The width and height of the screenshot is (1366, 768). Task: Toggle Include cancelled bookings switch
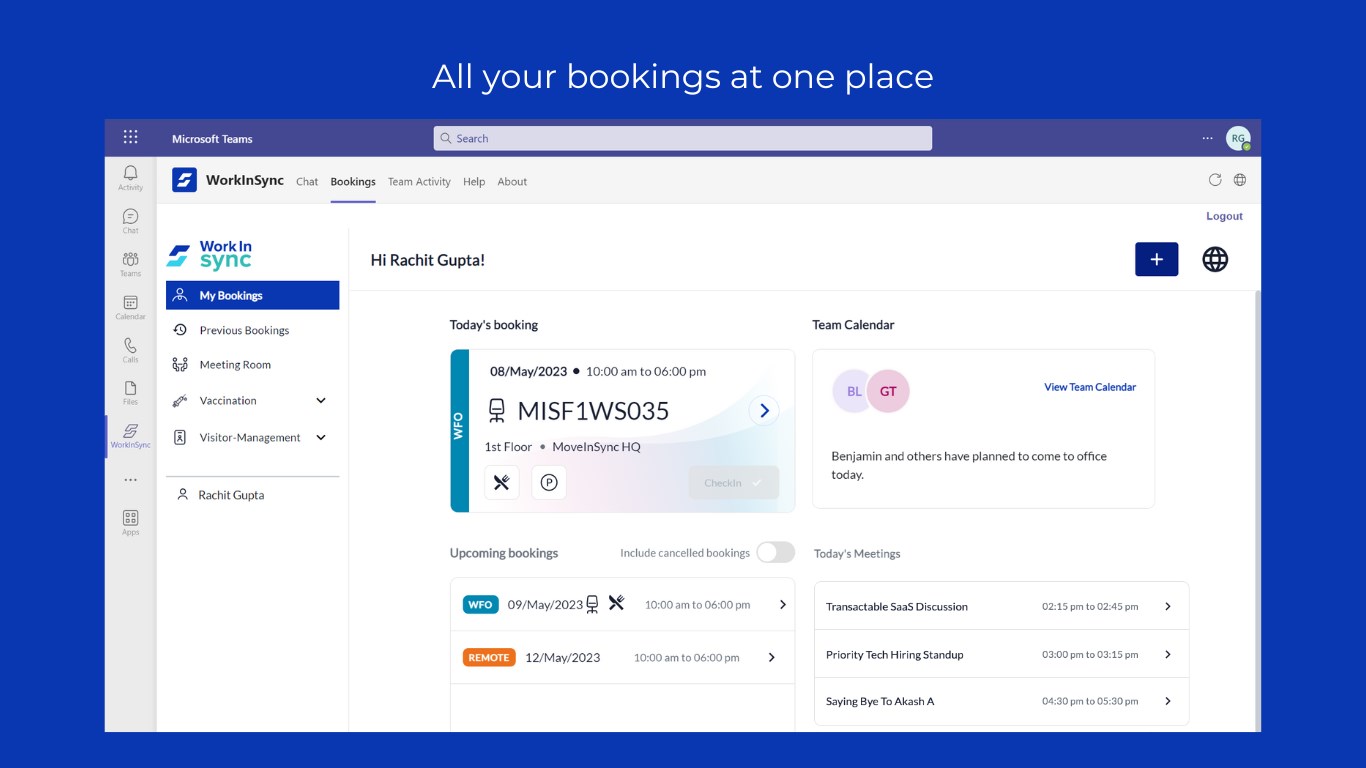[x=775, y=552]
